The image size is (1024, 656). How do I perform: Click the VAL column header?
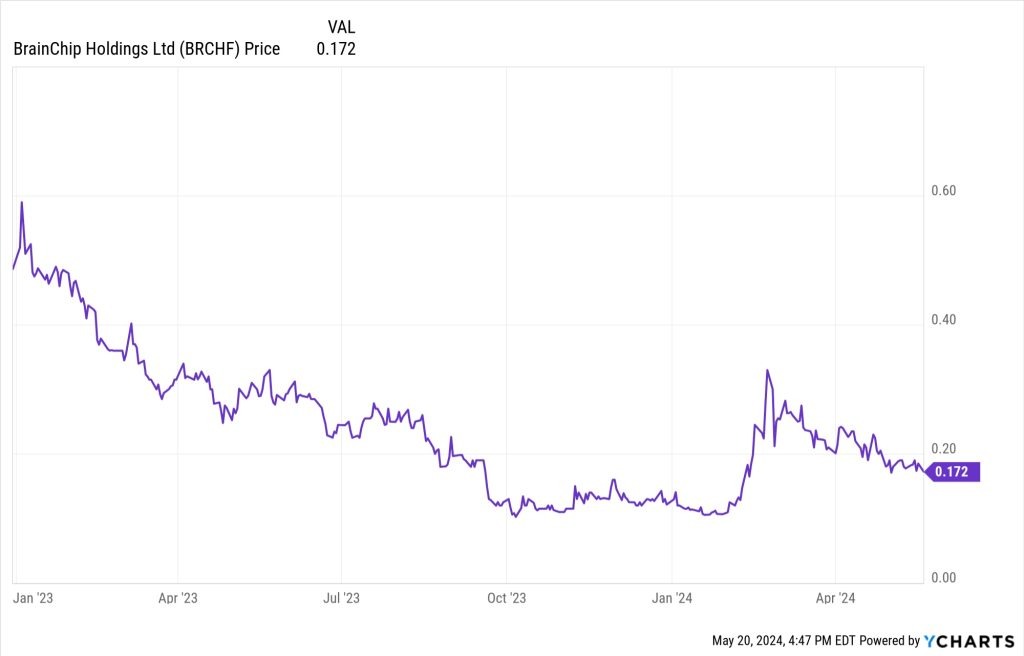coord(341,27)
